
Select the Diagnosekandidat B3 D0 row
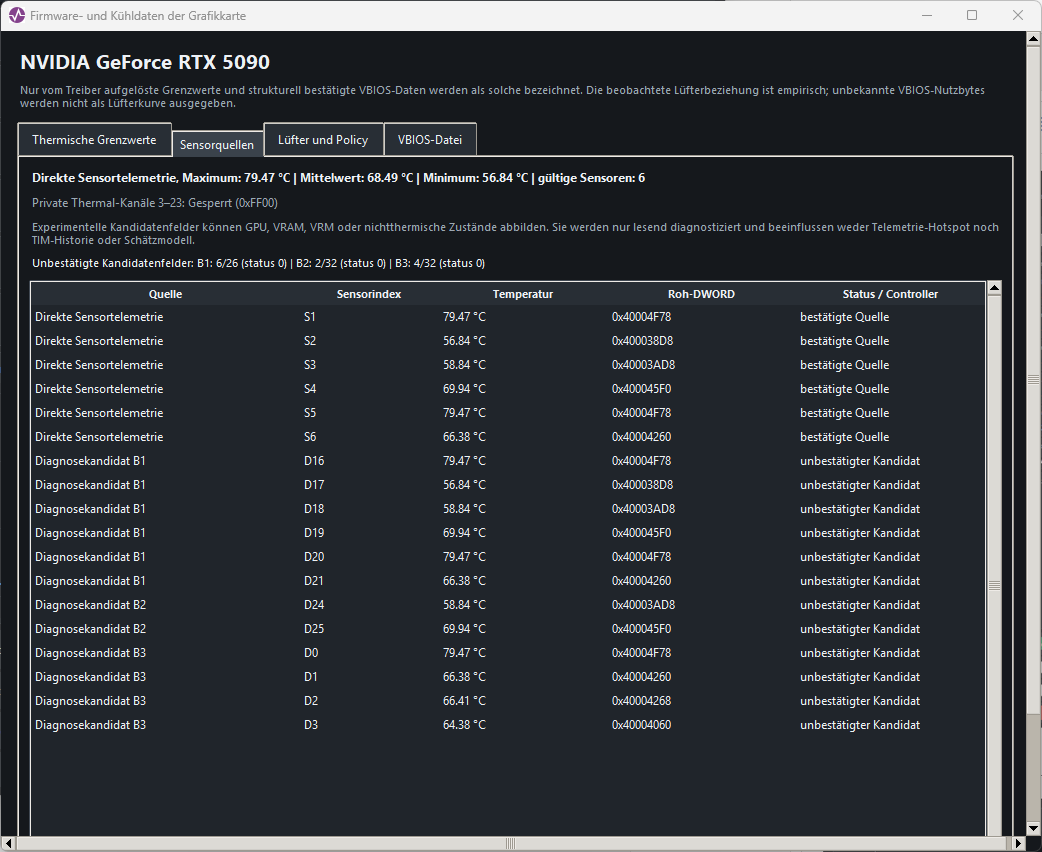coord(508,653)
